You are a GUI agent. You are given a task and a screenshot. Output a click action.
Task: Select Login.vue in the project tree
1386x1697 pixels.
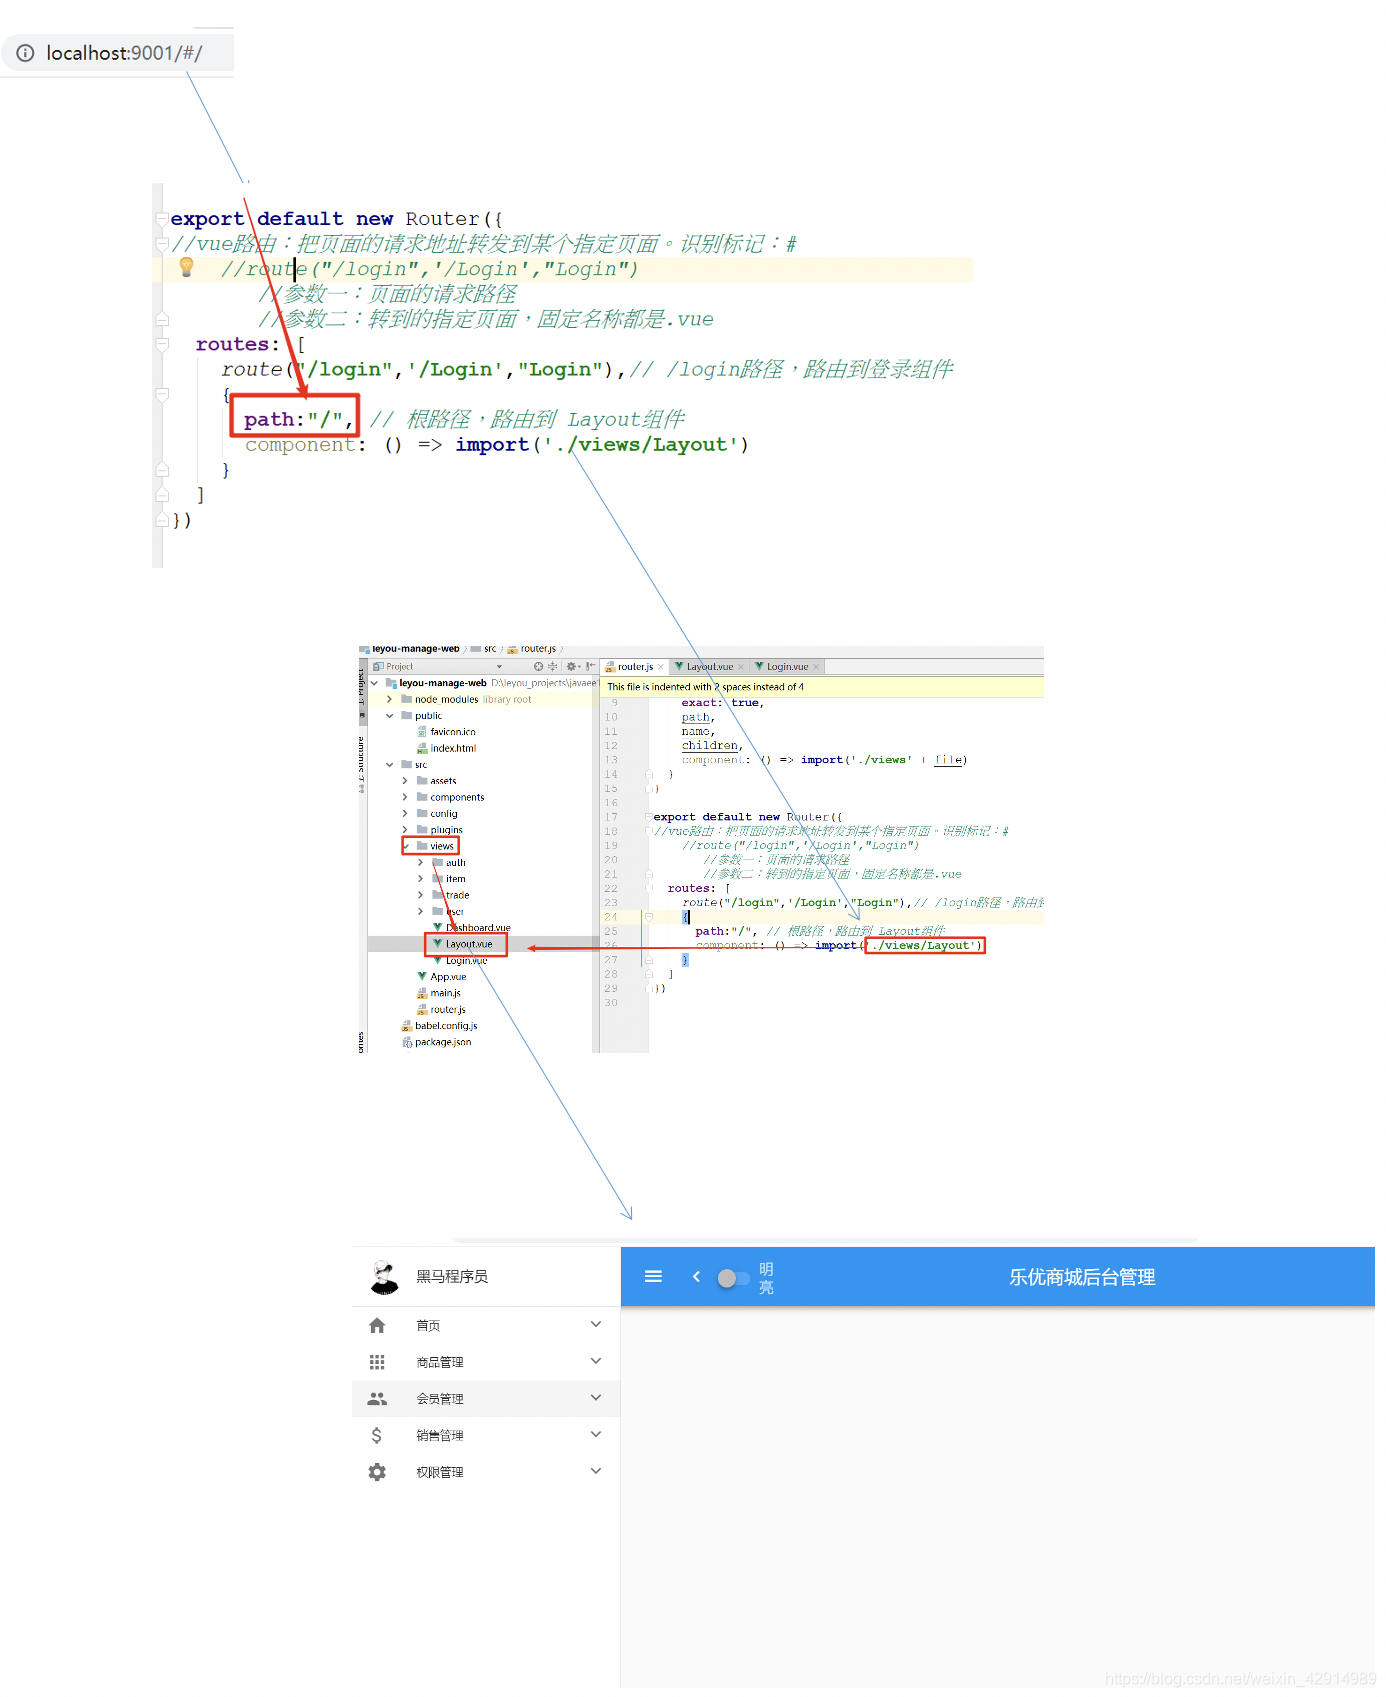pos(460,960)
